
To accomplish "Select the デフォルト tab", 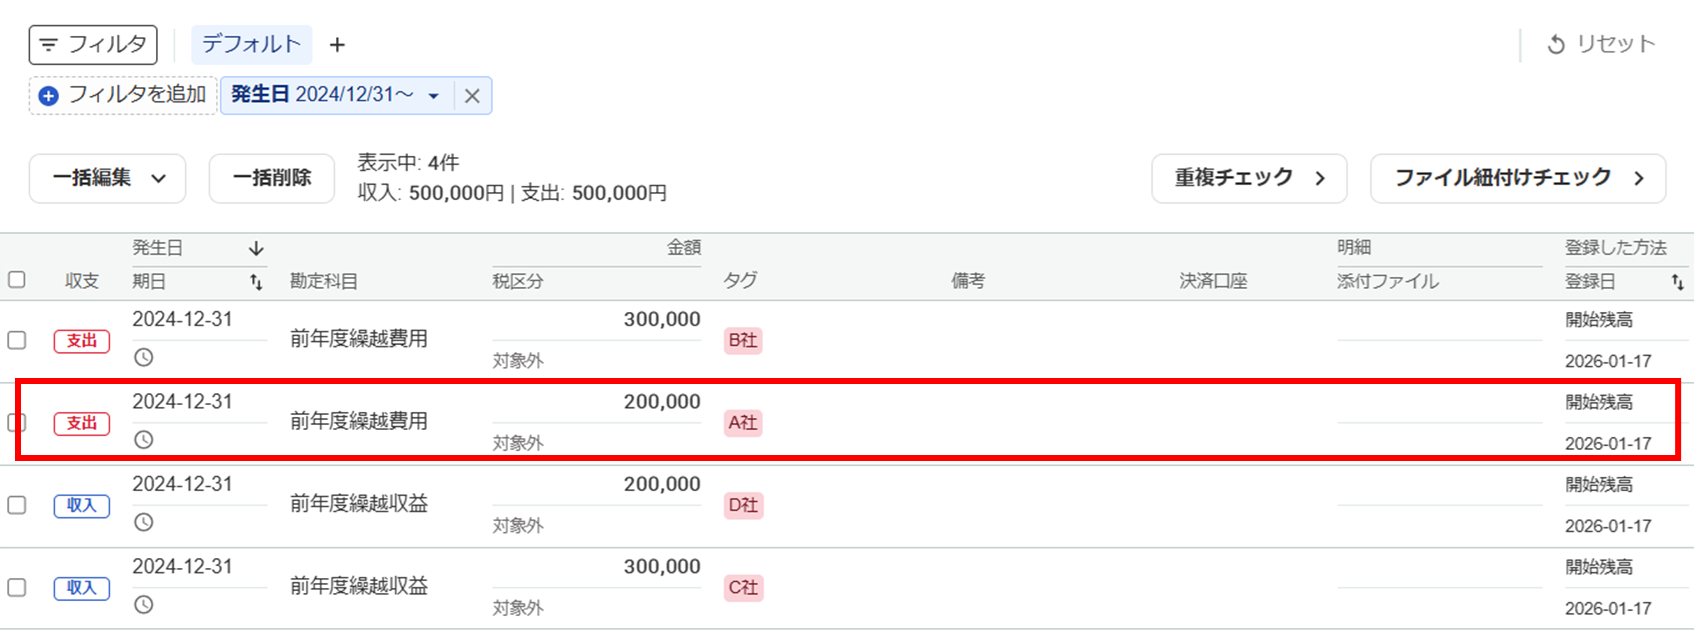I will [251, 45].
